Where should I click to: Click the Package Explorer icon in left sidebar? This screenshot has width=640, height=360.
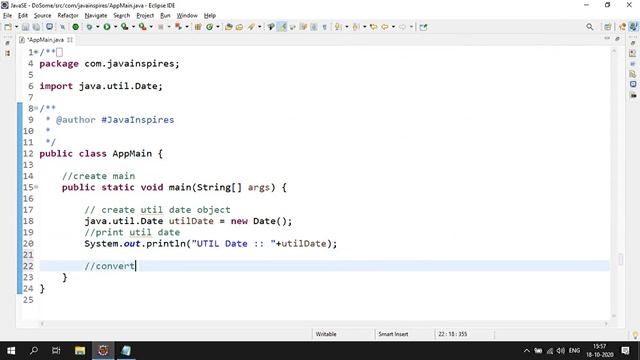point(8,53)
